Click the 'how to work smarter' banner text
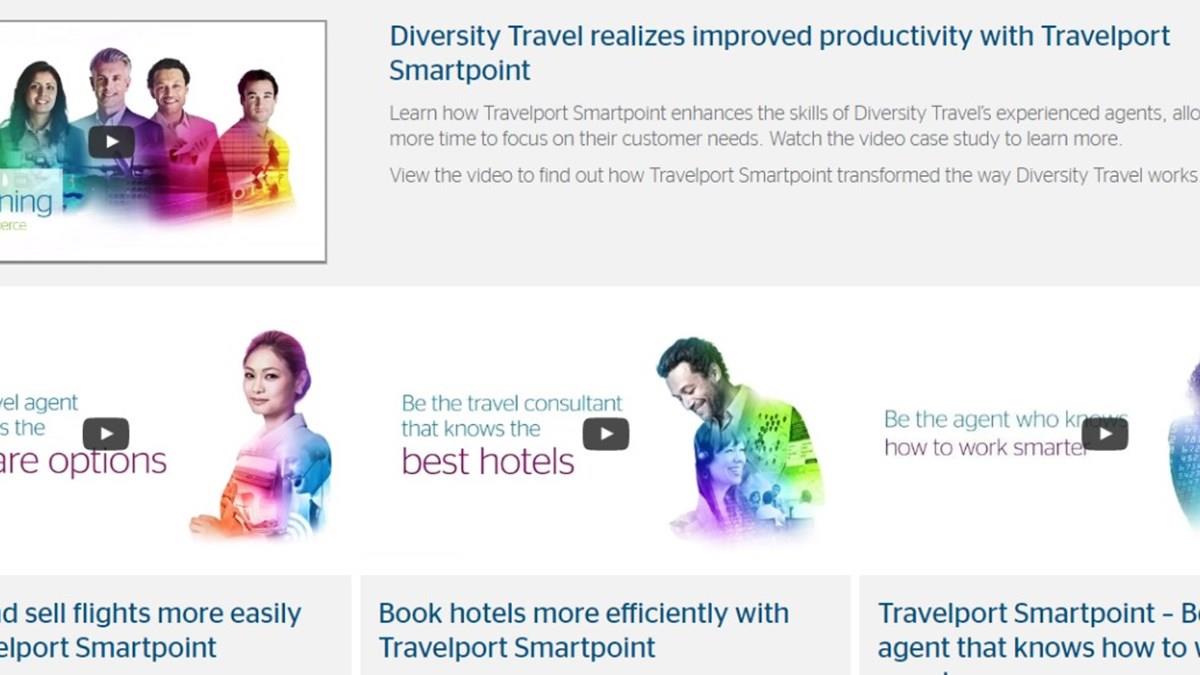The width and height of the screenshot is (1200, 675). point(985,447)
